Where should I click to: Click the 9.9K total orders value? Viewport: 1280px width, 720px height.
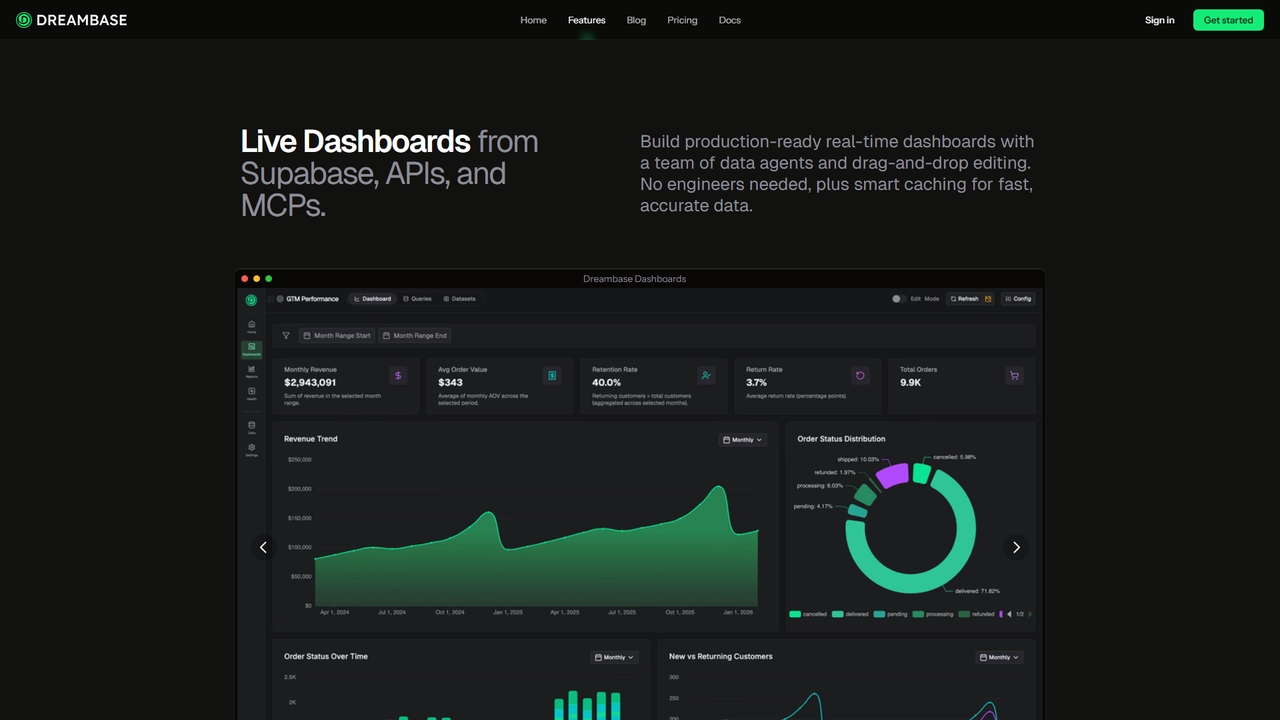click(910, 382)
